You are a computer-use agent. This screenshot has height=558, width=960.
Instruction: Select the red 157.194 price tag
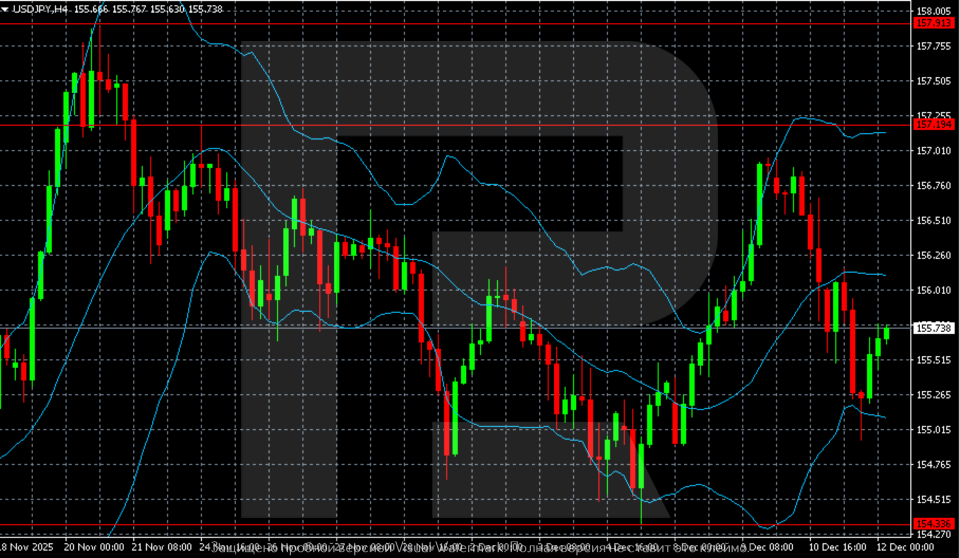click(x=933, y=125)
